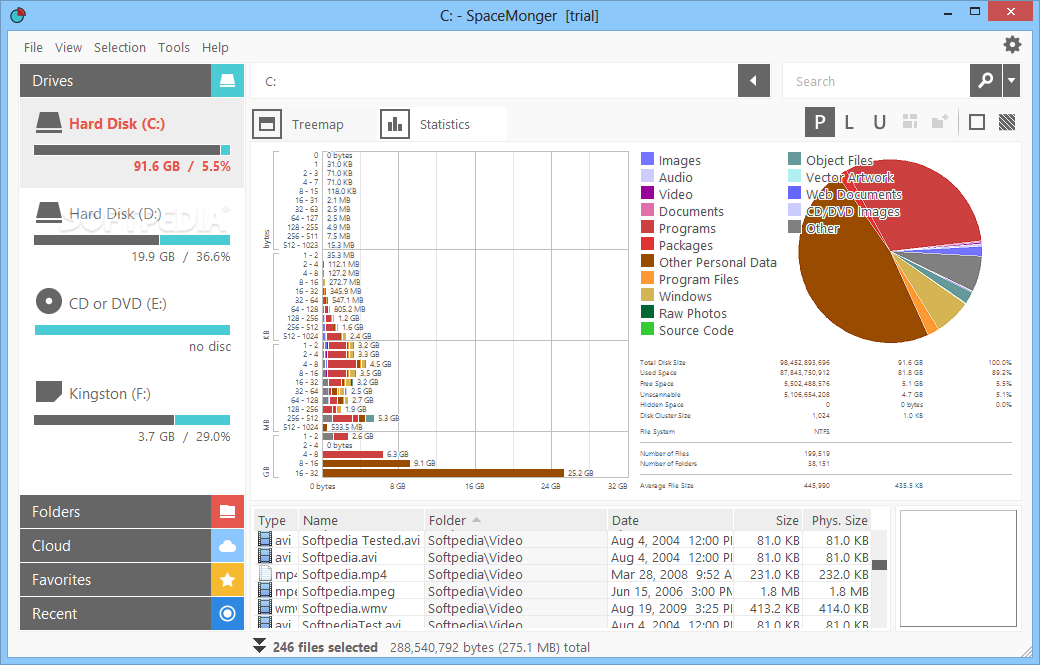Expand the selection summary arrow icon
Viewport: 1040px width, 665px height.
tap(259, 646)
